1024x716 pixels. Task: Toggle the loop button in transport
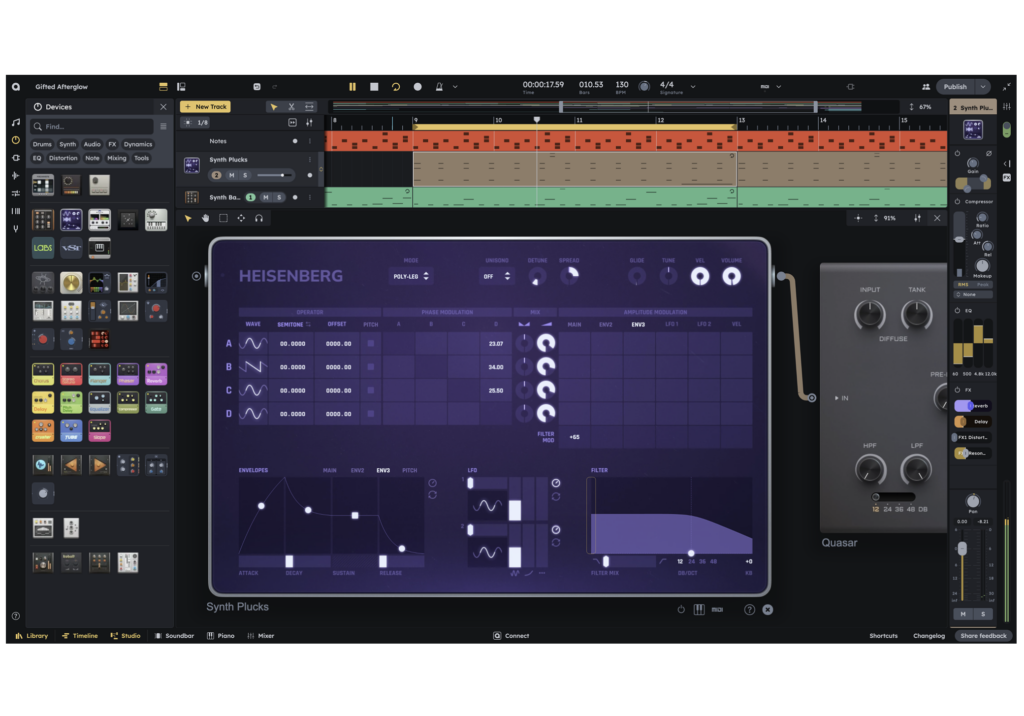pyautogui.click(x=396, y=86)
